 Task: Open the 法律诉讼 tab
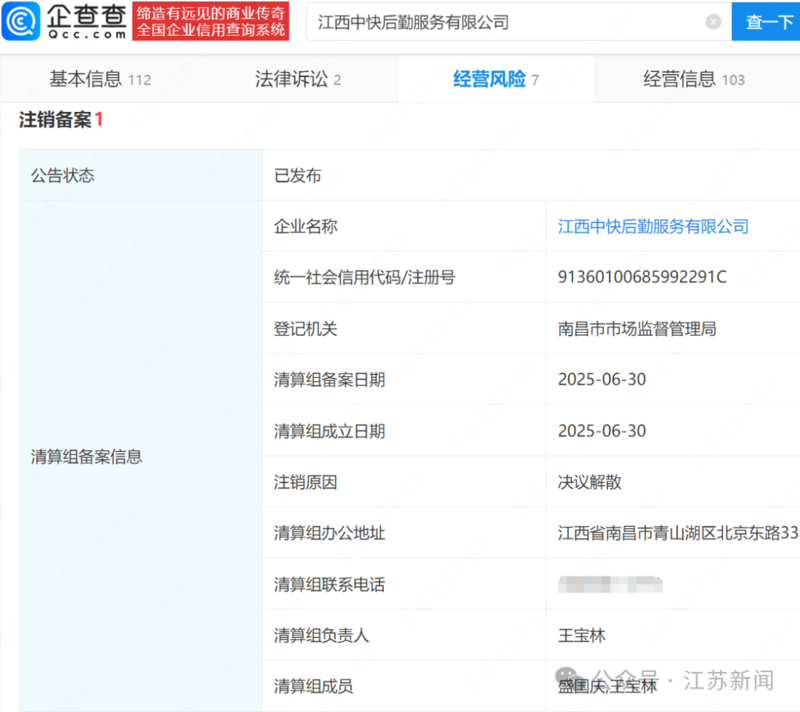pos(297,80)
